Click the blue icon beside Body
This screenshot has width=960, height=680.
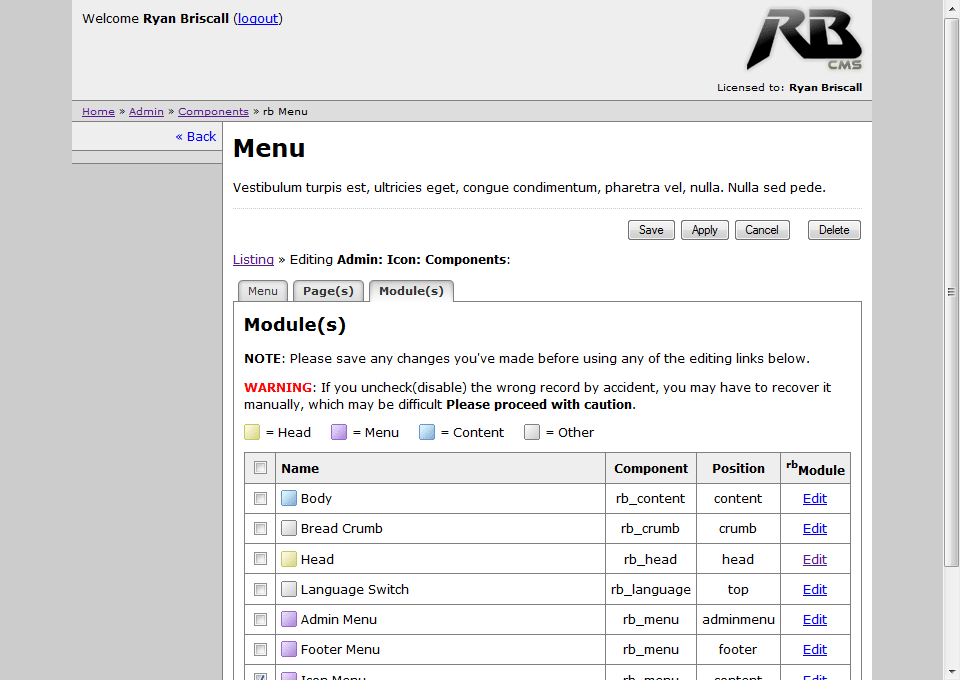[289, 498]
